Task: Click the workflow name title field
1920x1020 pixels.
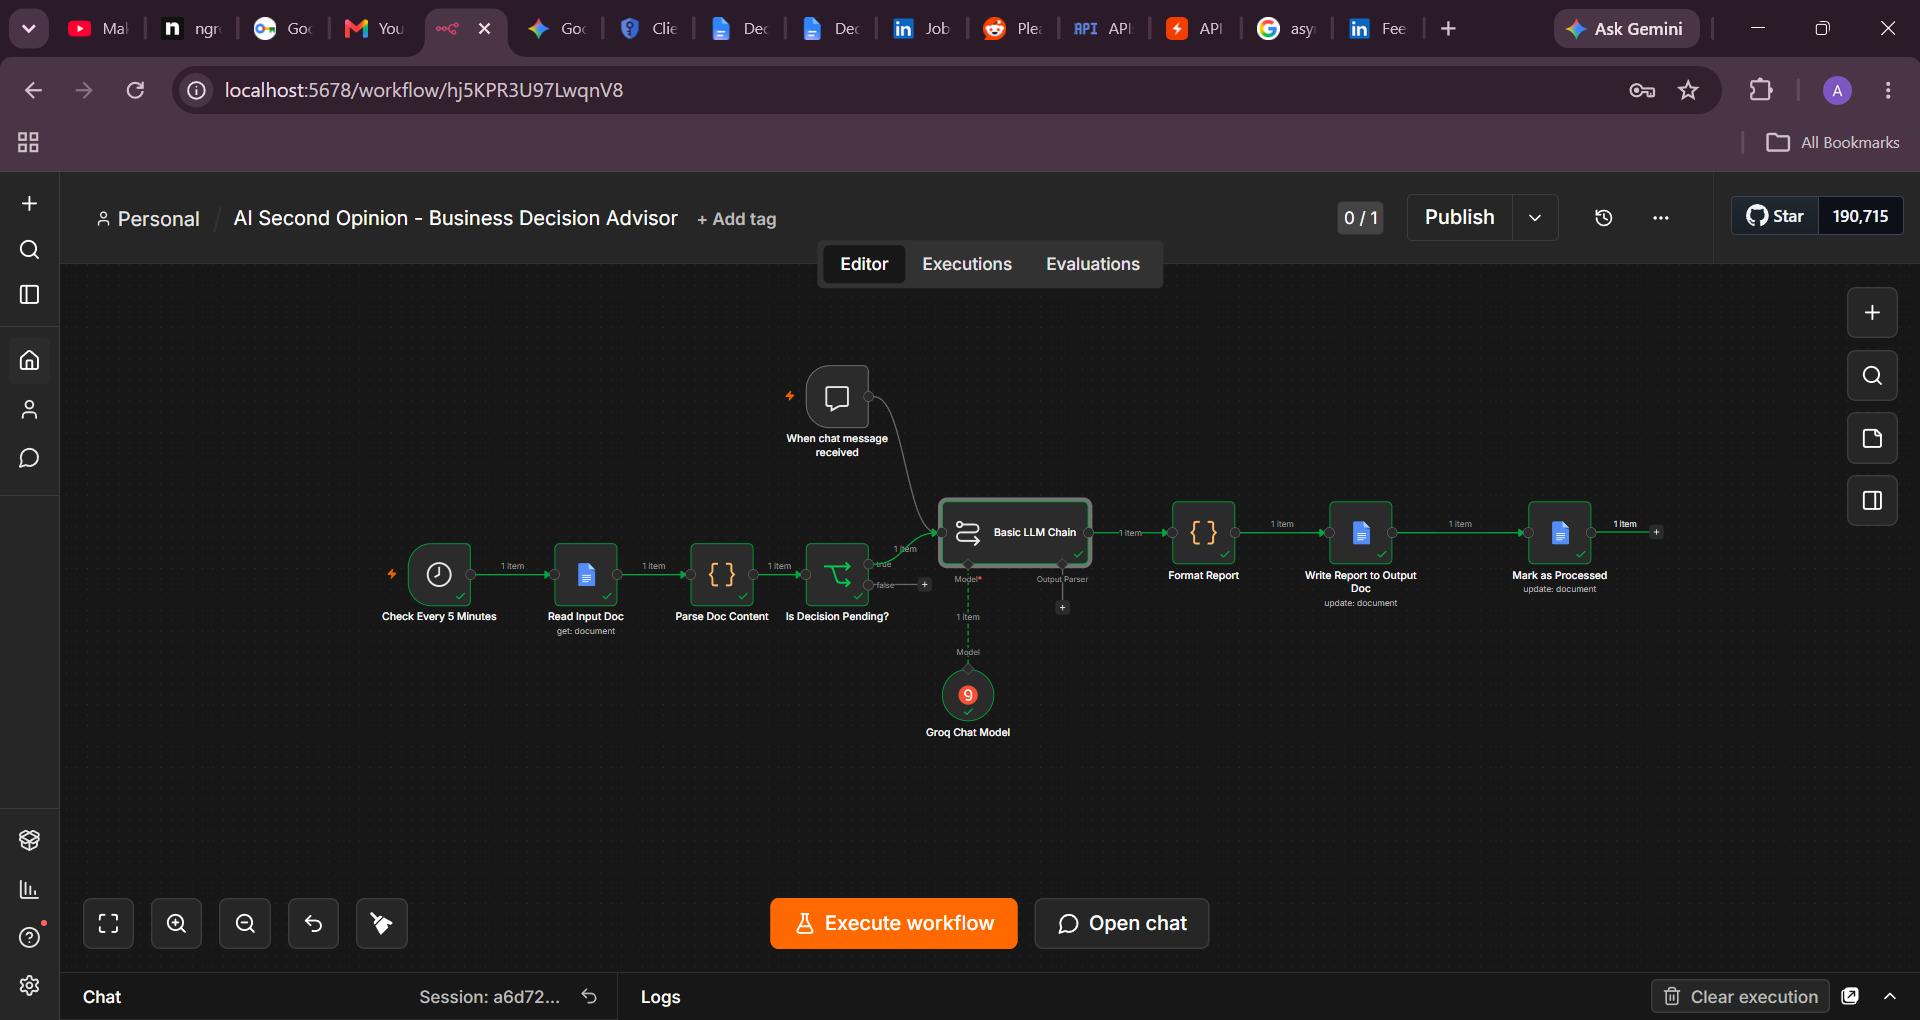Action: pos(455,218)
